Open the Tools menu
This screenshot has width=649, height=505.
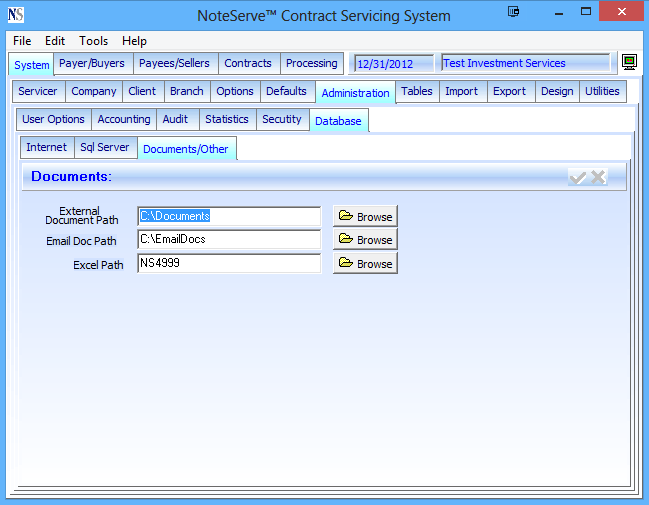coord(94,41)
